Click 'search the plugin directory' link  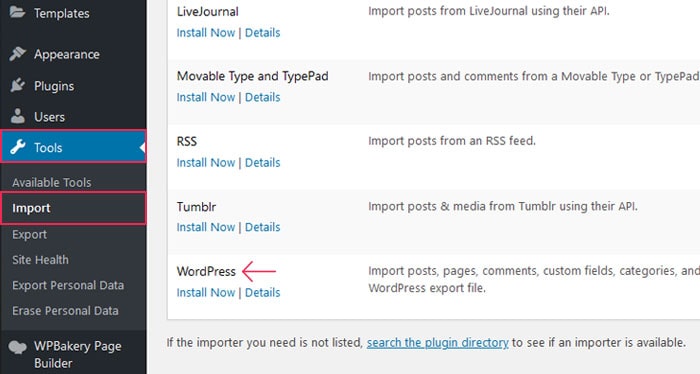438,343
